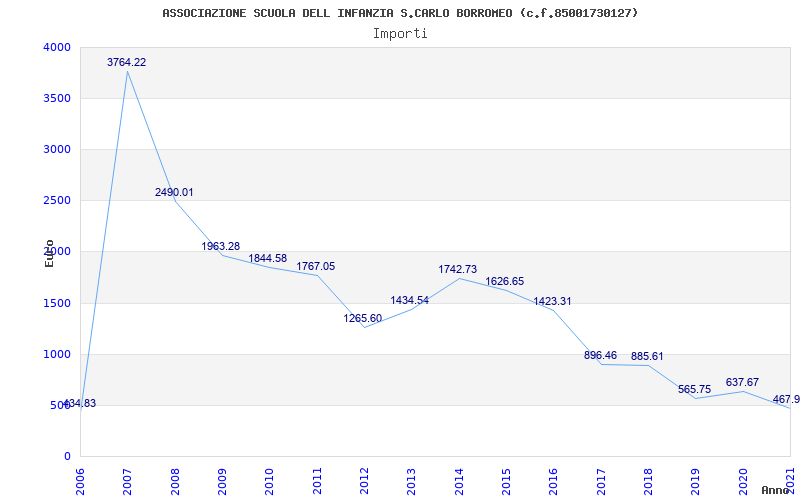Screen dimensions: 800x500
Task: Click y-axis label 0
Action: (x=67, y=457)
